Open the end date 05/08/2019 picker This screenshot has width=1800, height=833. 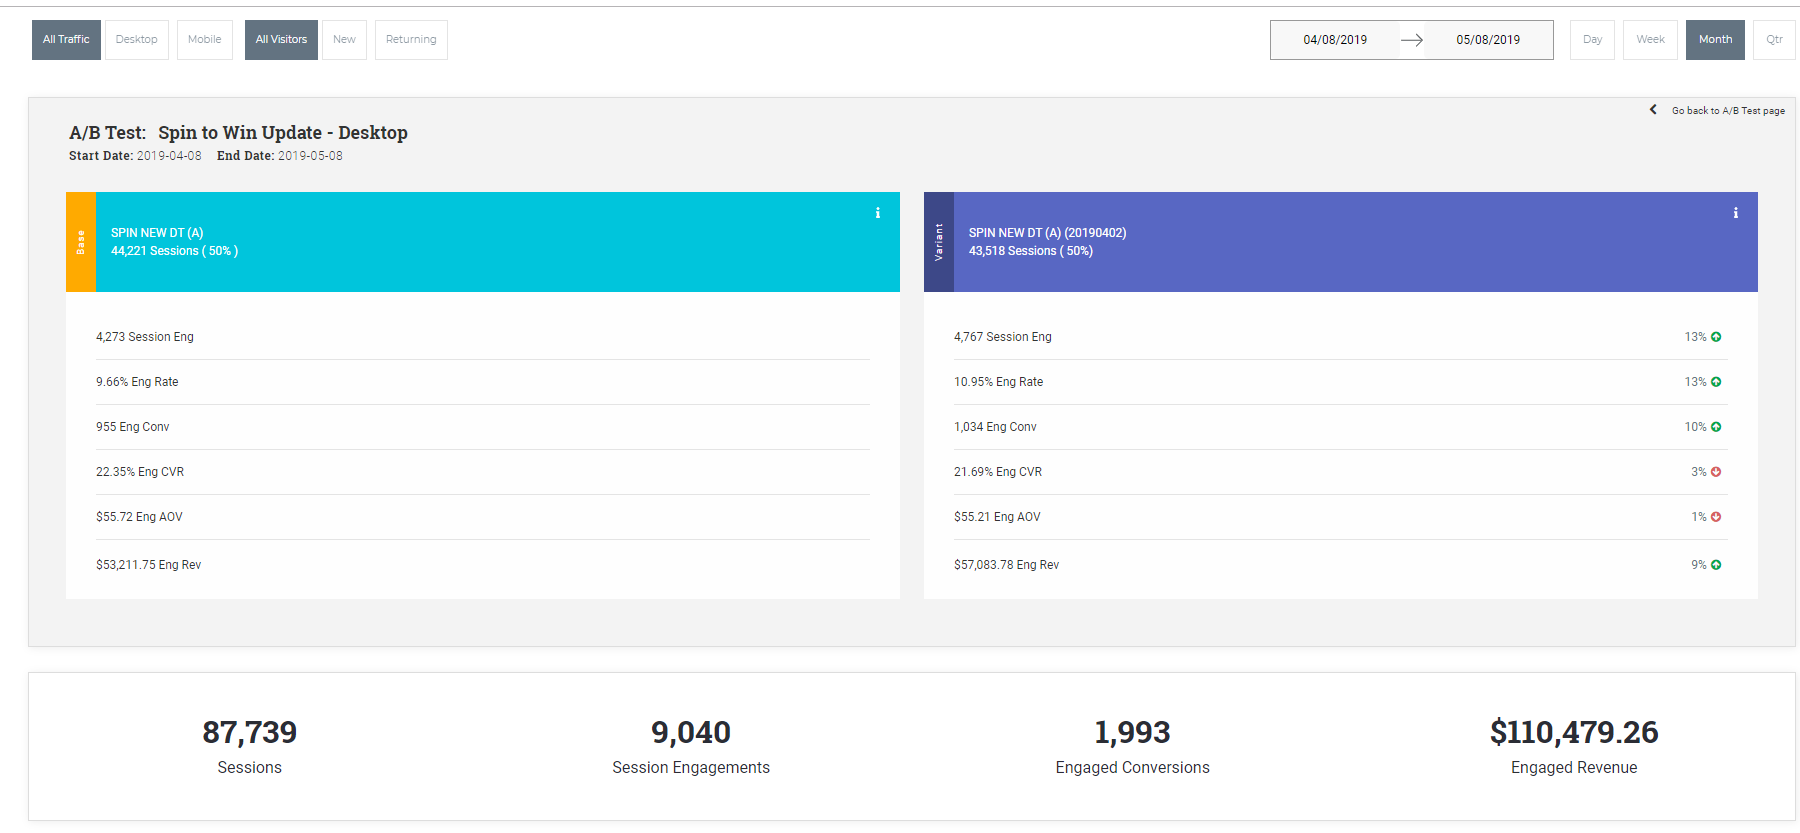(x=1487, y=40)
